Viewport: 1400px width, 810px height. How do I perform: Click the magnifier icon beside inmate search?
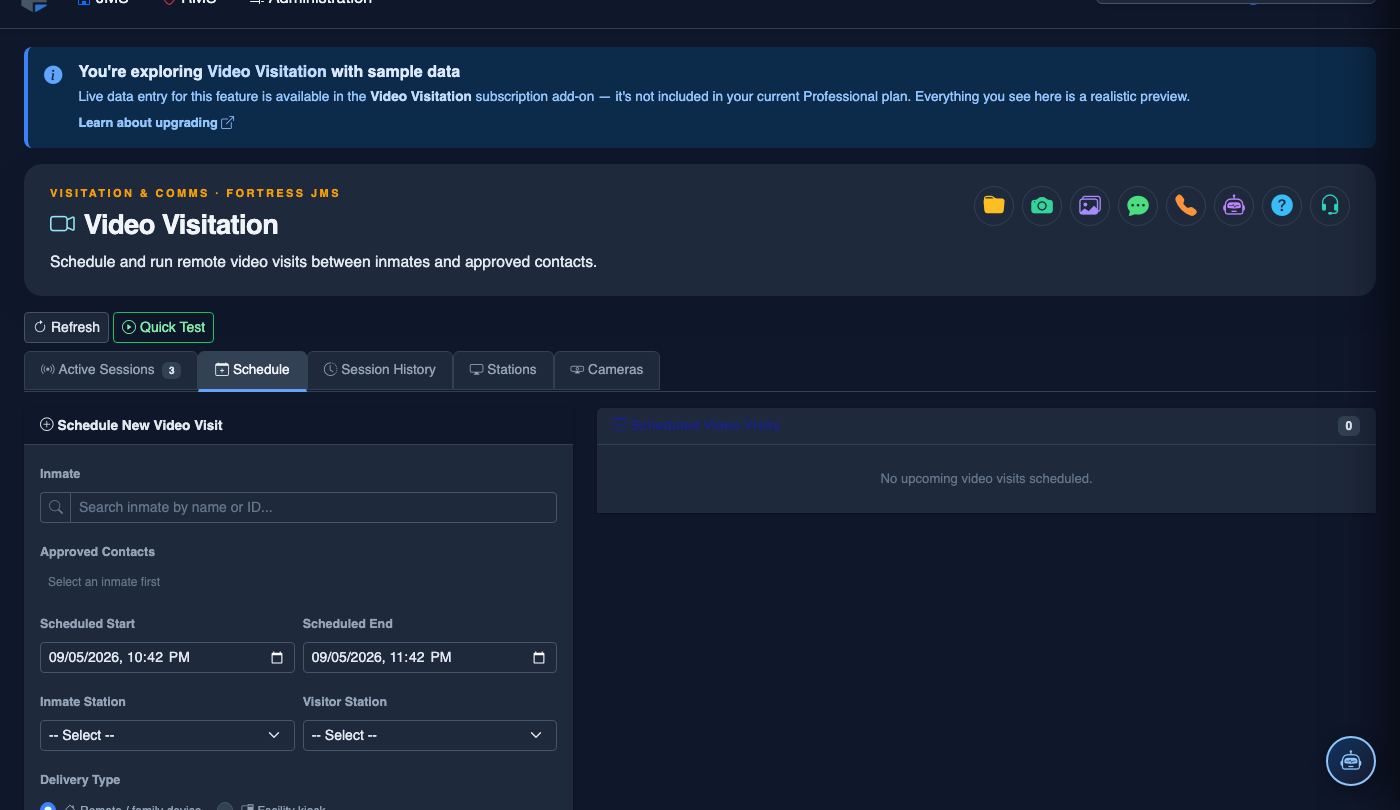click(56, 507)
